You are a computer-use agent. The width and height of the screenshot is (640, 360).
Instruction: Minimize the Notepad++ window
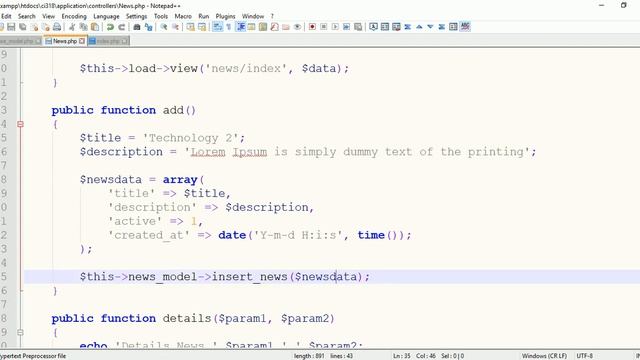click(x=601, y=5)
